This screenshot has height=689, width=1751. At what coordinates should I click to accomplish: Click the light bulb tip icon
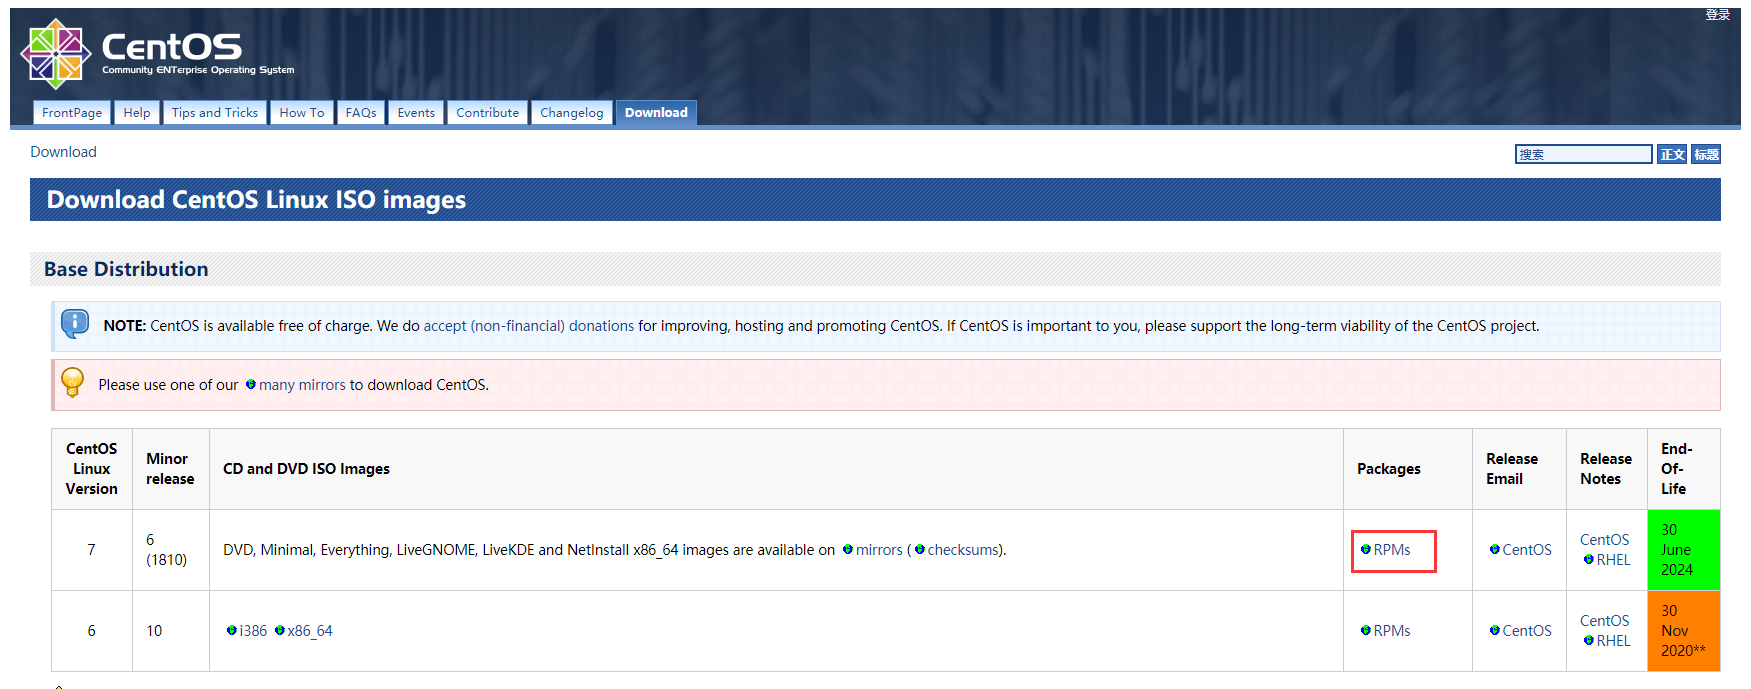coord(72,383)
